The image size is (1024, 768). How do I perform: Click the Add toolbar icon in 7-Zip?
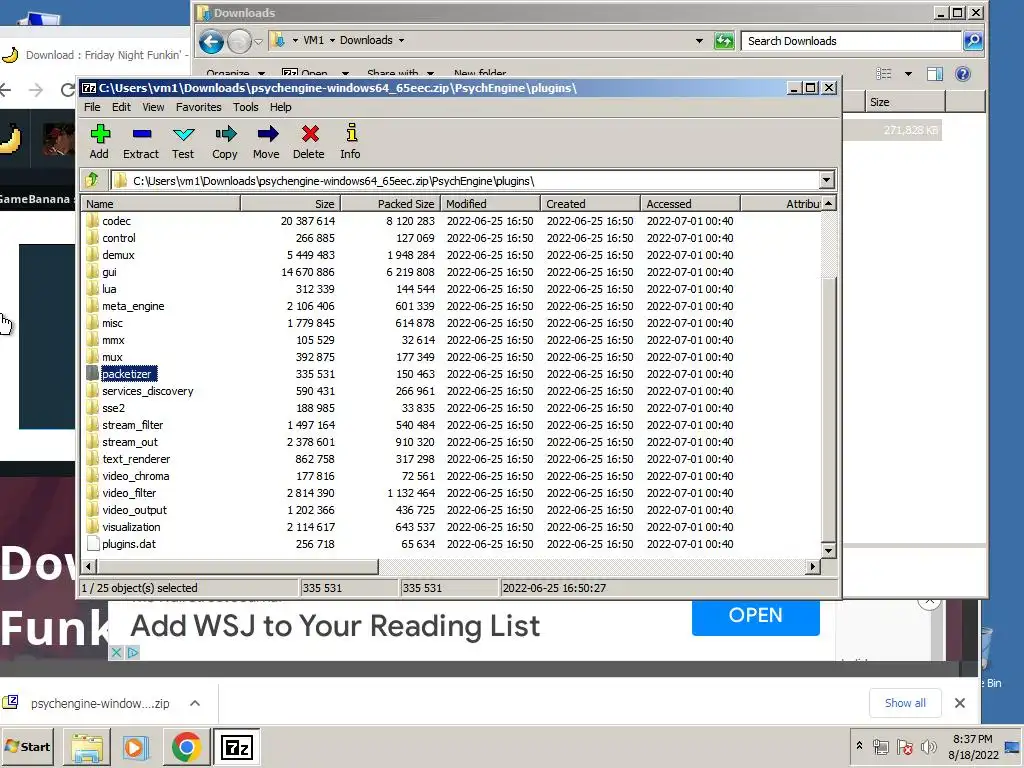(x=99, y=135)
